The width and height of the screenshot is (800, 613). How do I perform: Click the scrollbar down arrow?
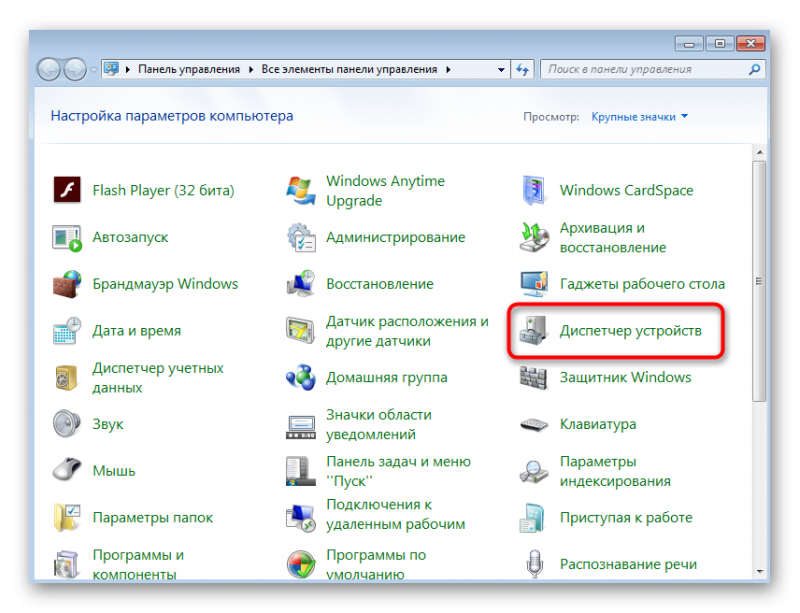click(x=759, y=571)
